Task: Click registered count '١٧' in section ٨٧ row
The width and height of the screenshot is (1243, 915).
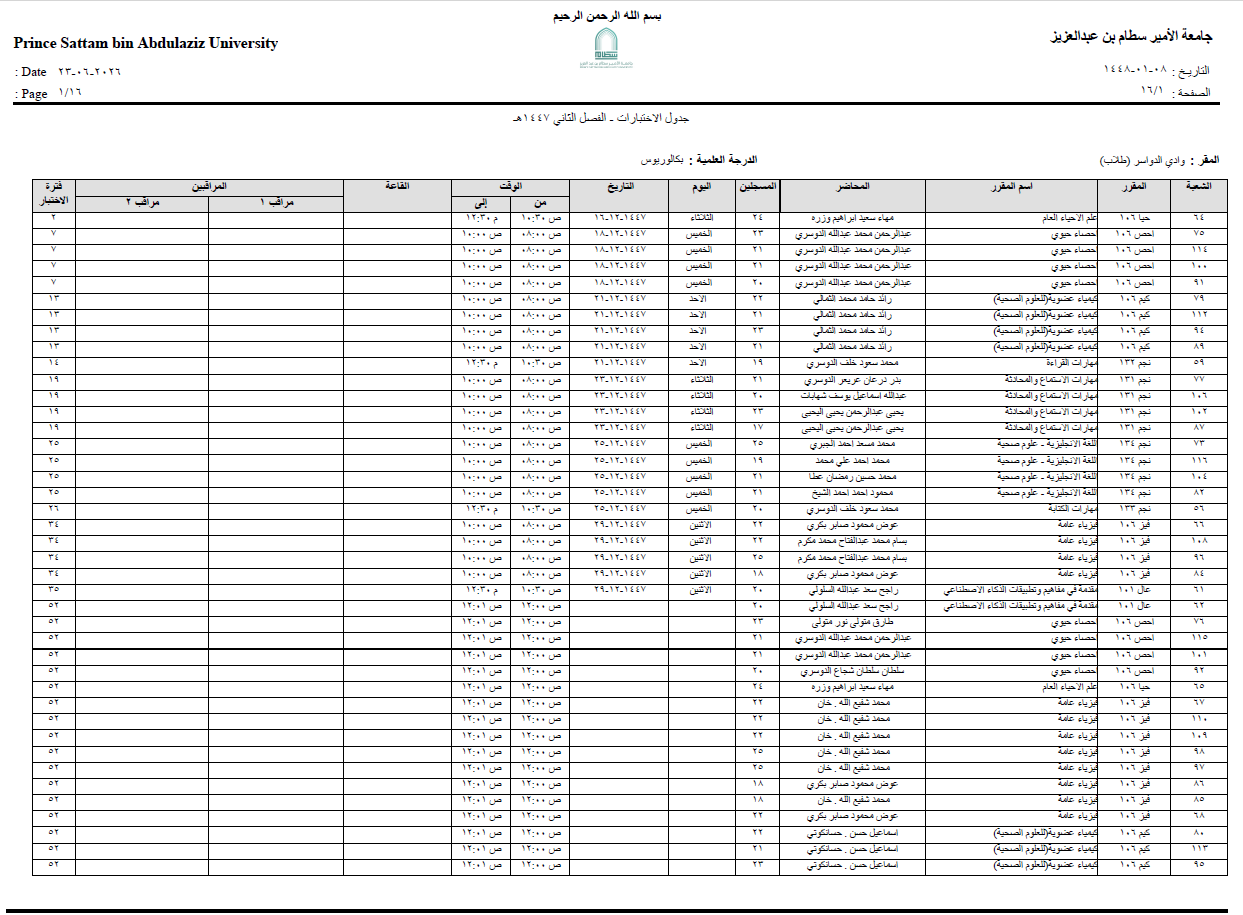Action: click(757, 428)
